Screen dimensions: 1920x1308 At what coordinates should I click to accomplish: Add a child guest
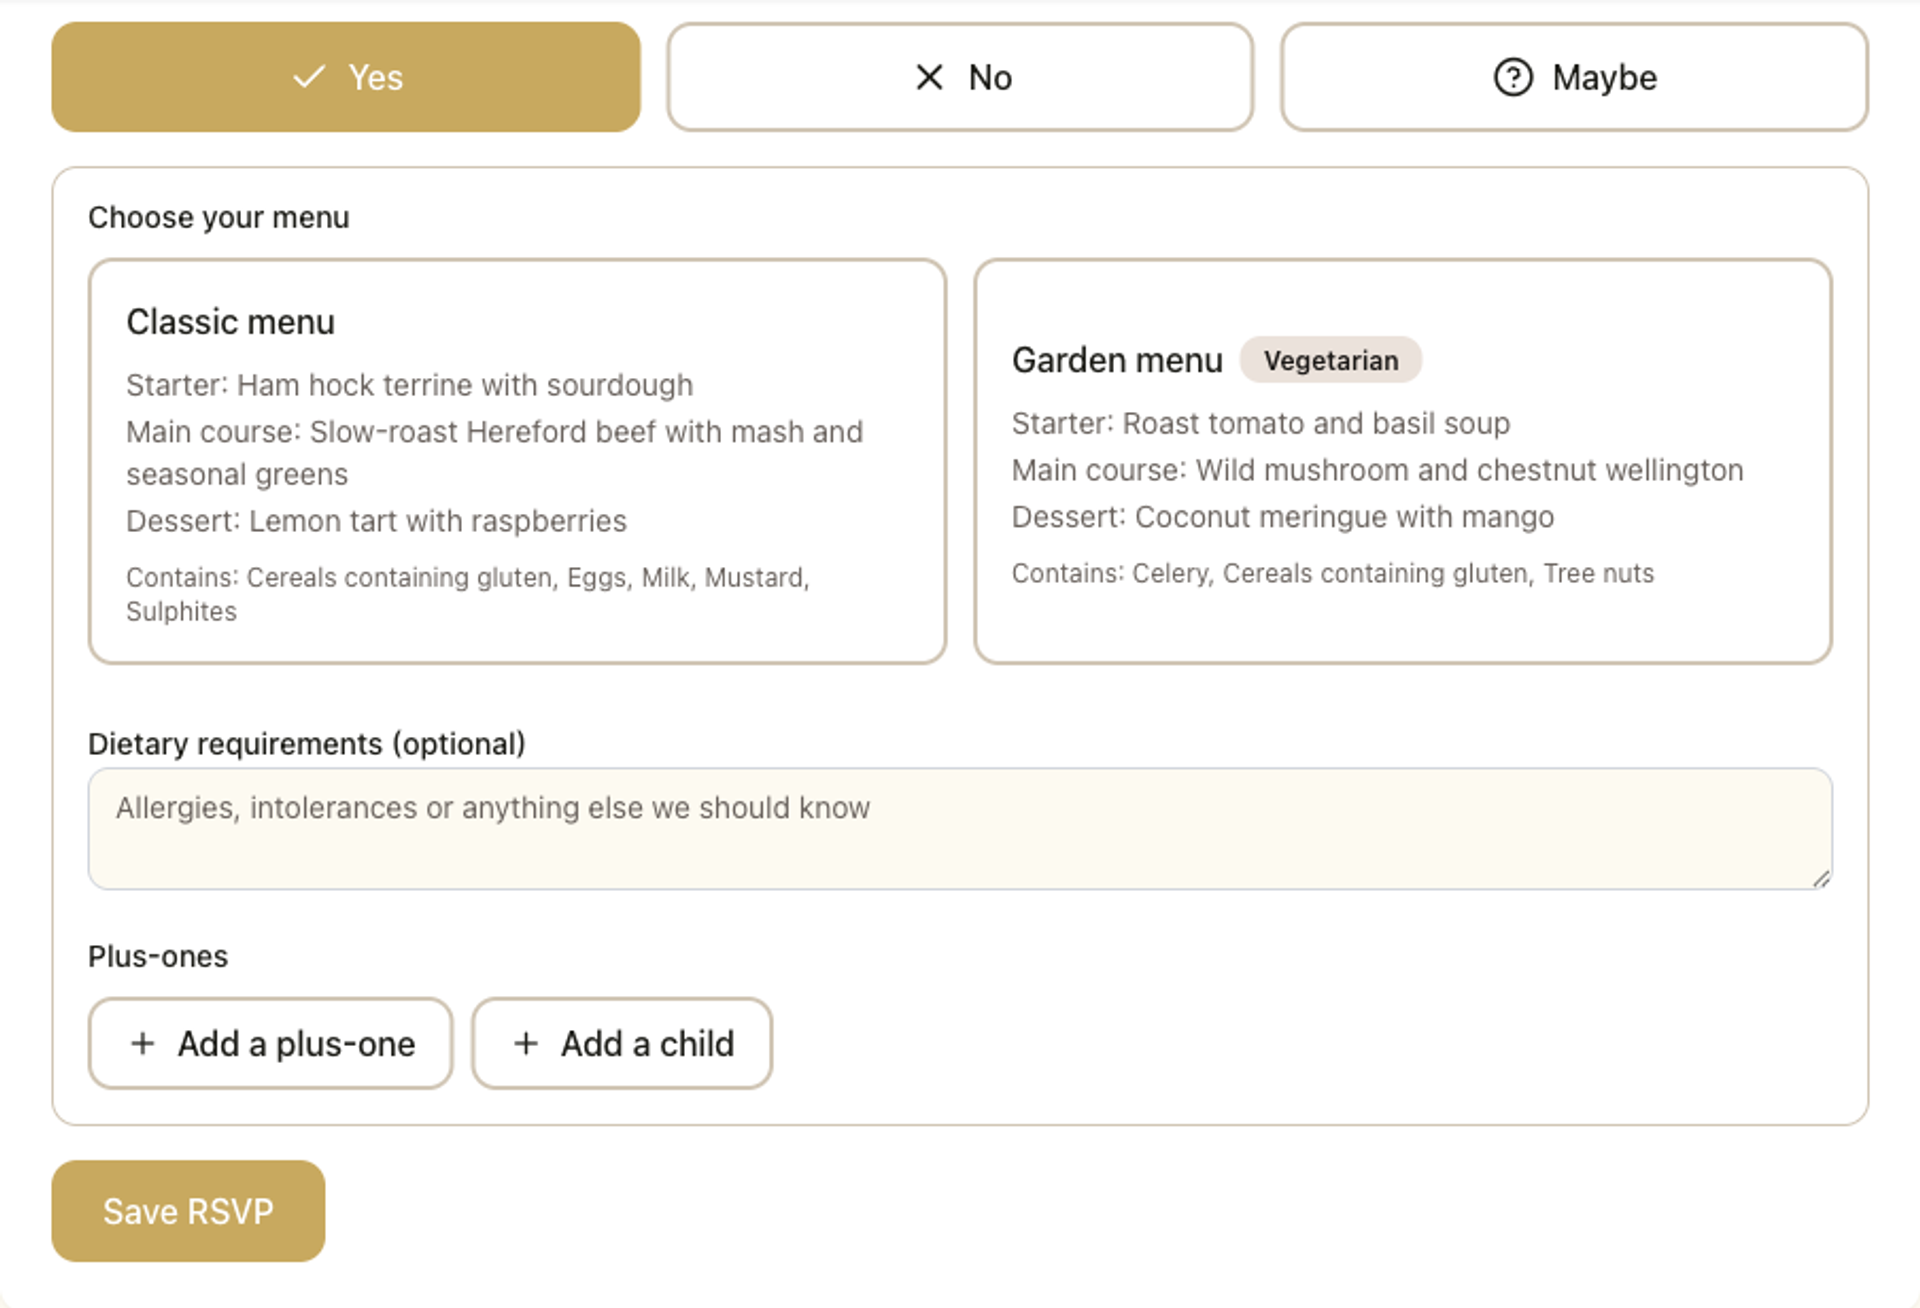click(x=622, y=1043)
